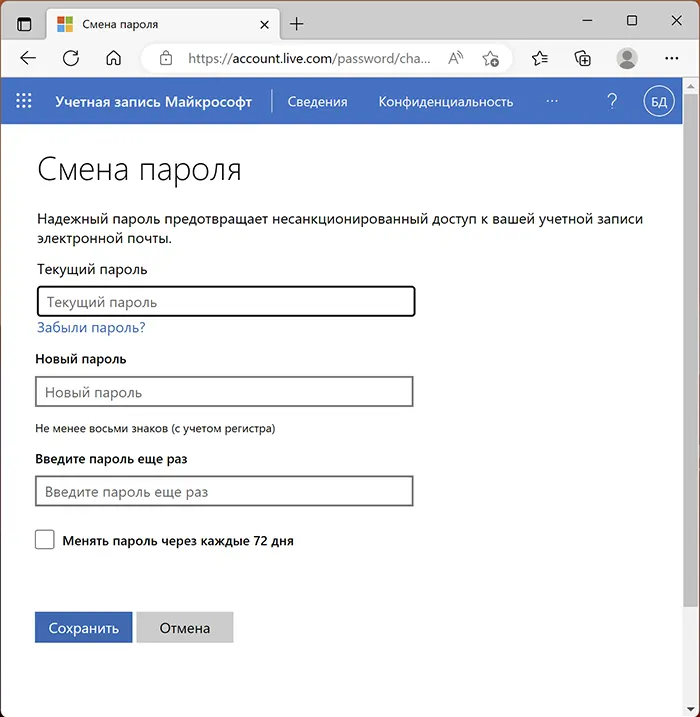This screenshot has height=717, width=700.
Task: Open the tab actions menu icon
Action: pyautogui.click(x=24, y=24)
